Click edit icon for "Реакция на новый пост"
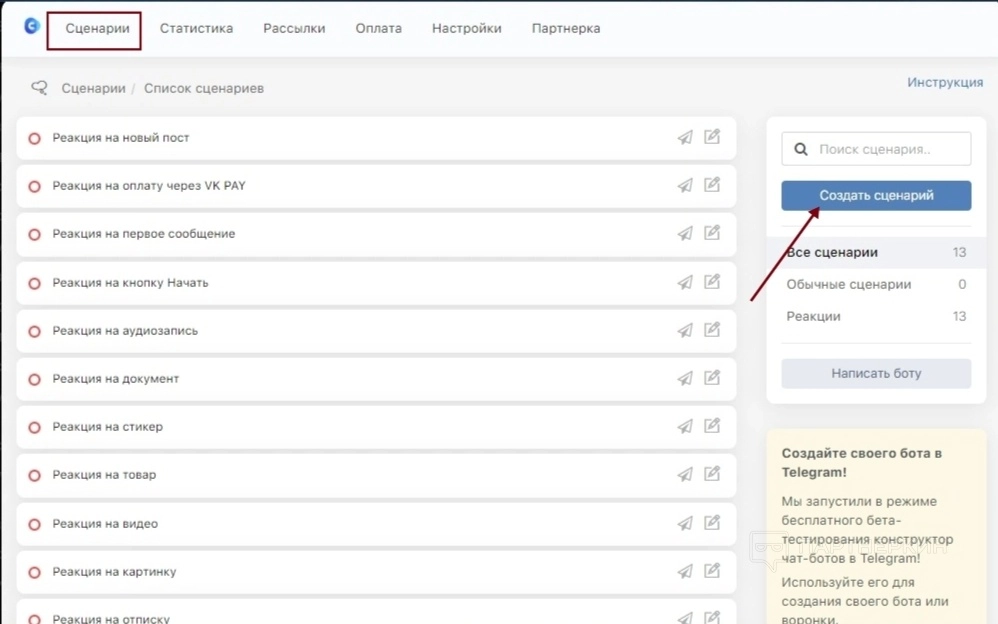The height and width of the screenshot is (624, 998). [x=712, y=137]
